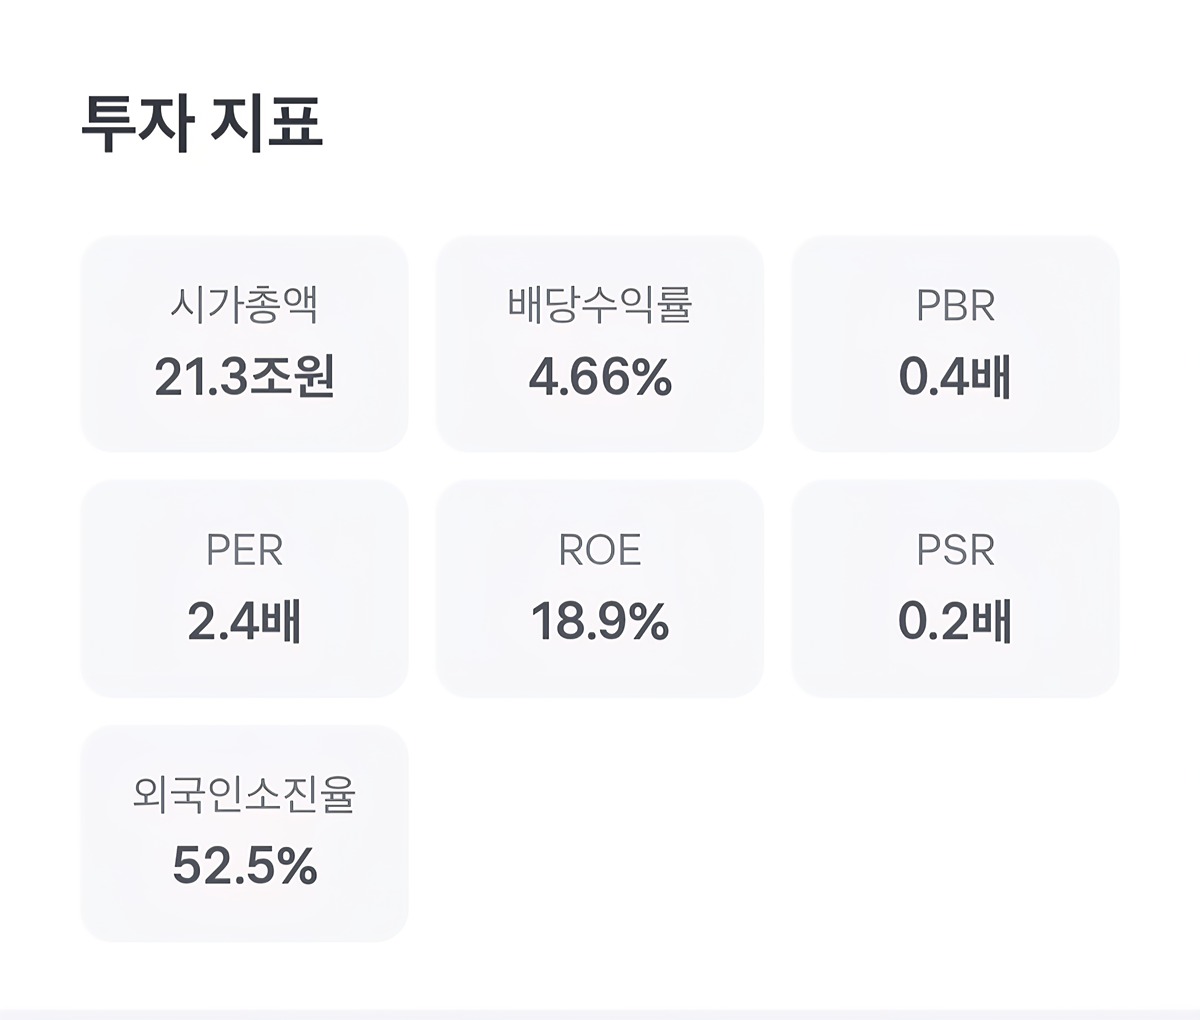Click the PBR label text
The width and height of the screenshot is (1200, 1020).
(x=955, y=305)
